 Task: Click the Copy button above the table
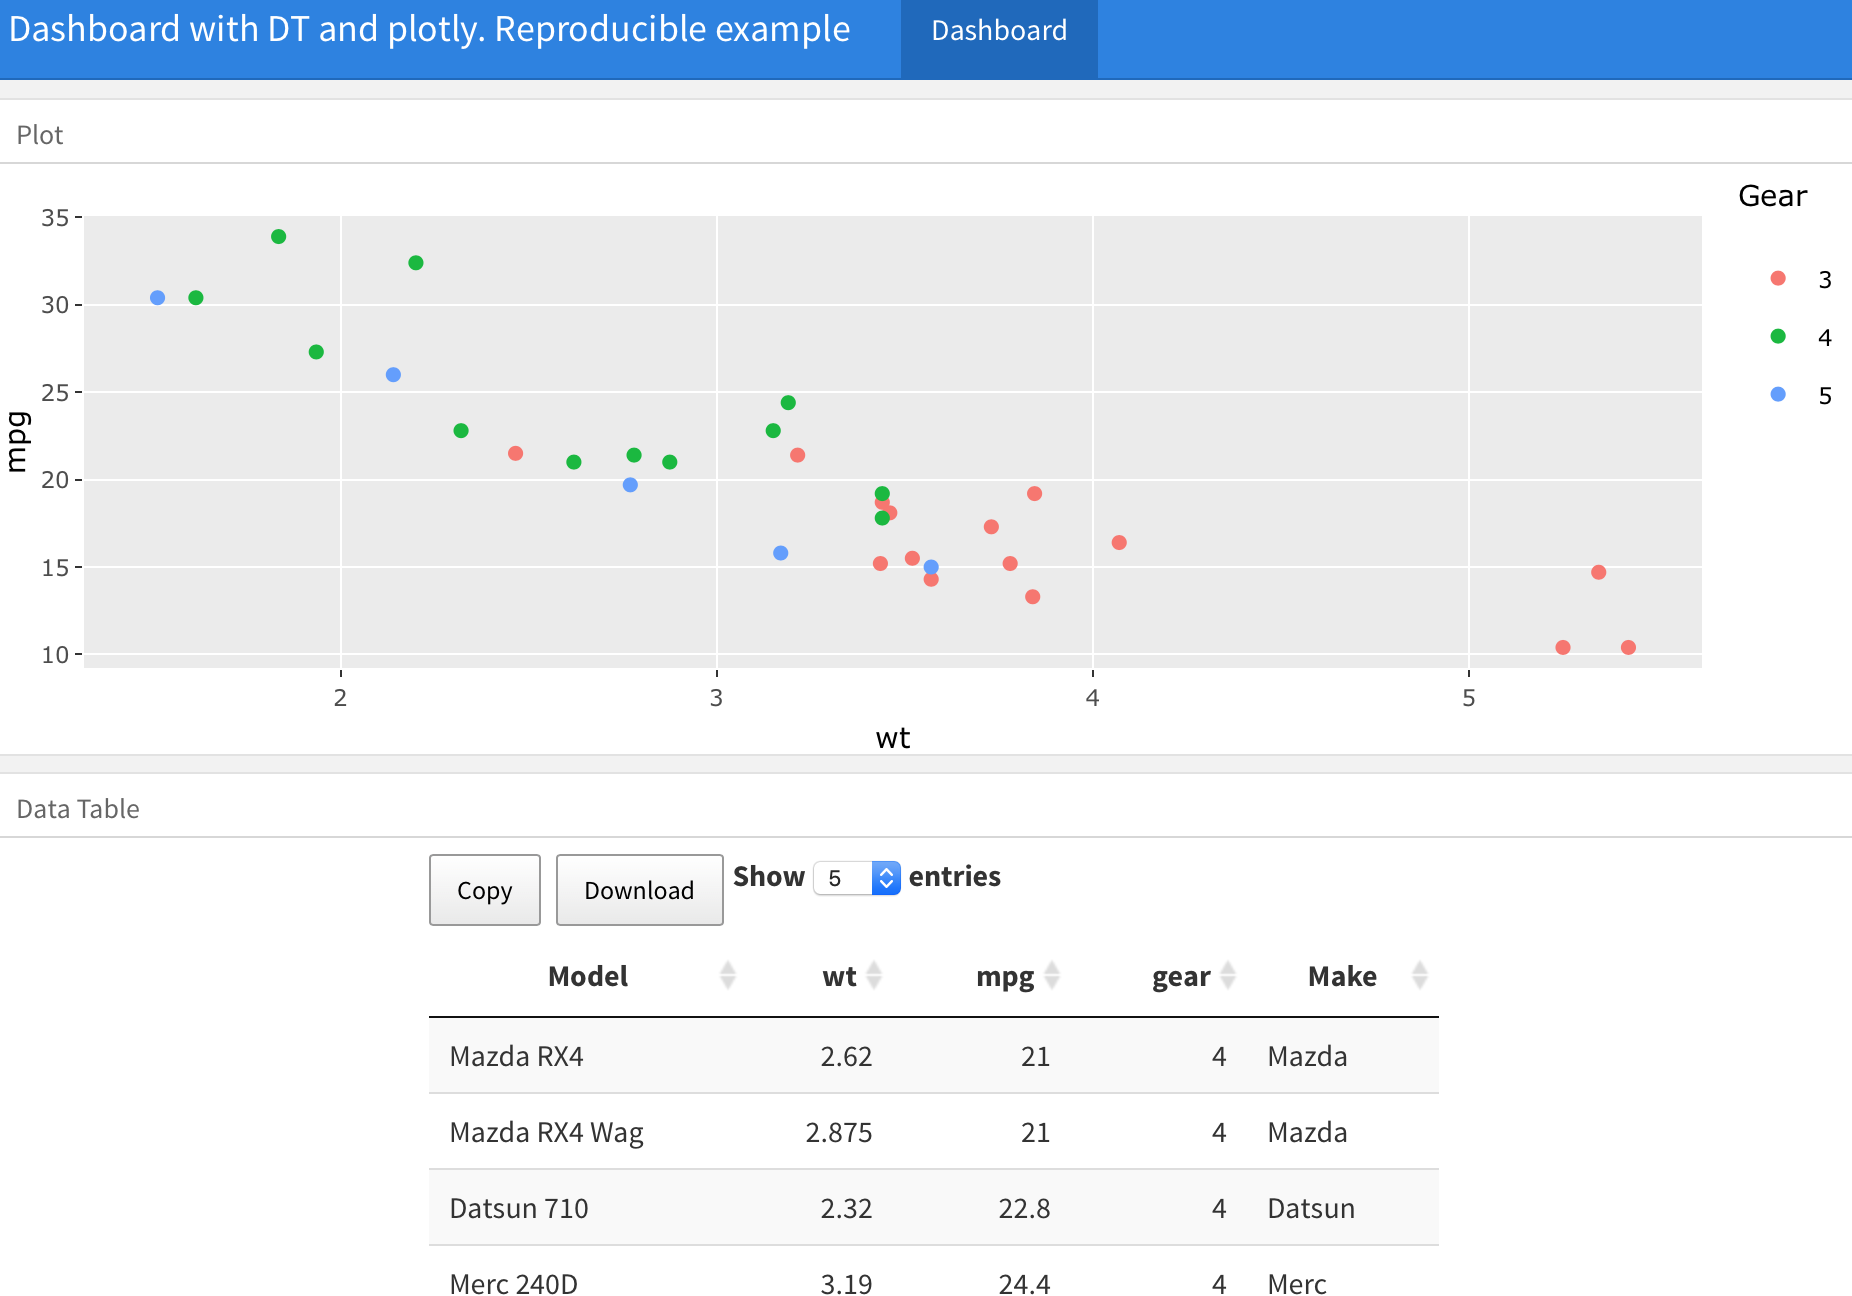(484, 890)
